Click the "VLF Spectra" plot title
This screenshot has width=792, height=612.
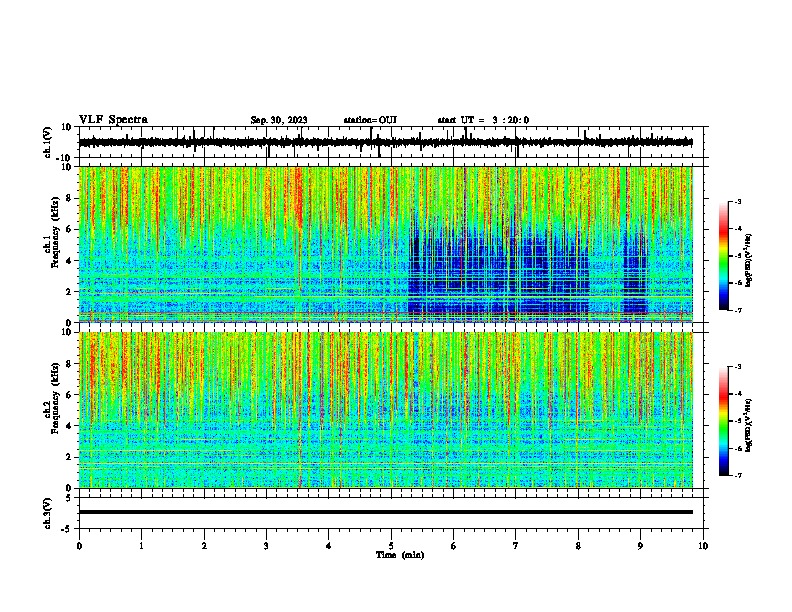click(113, 120)
